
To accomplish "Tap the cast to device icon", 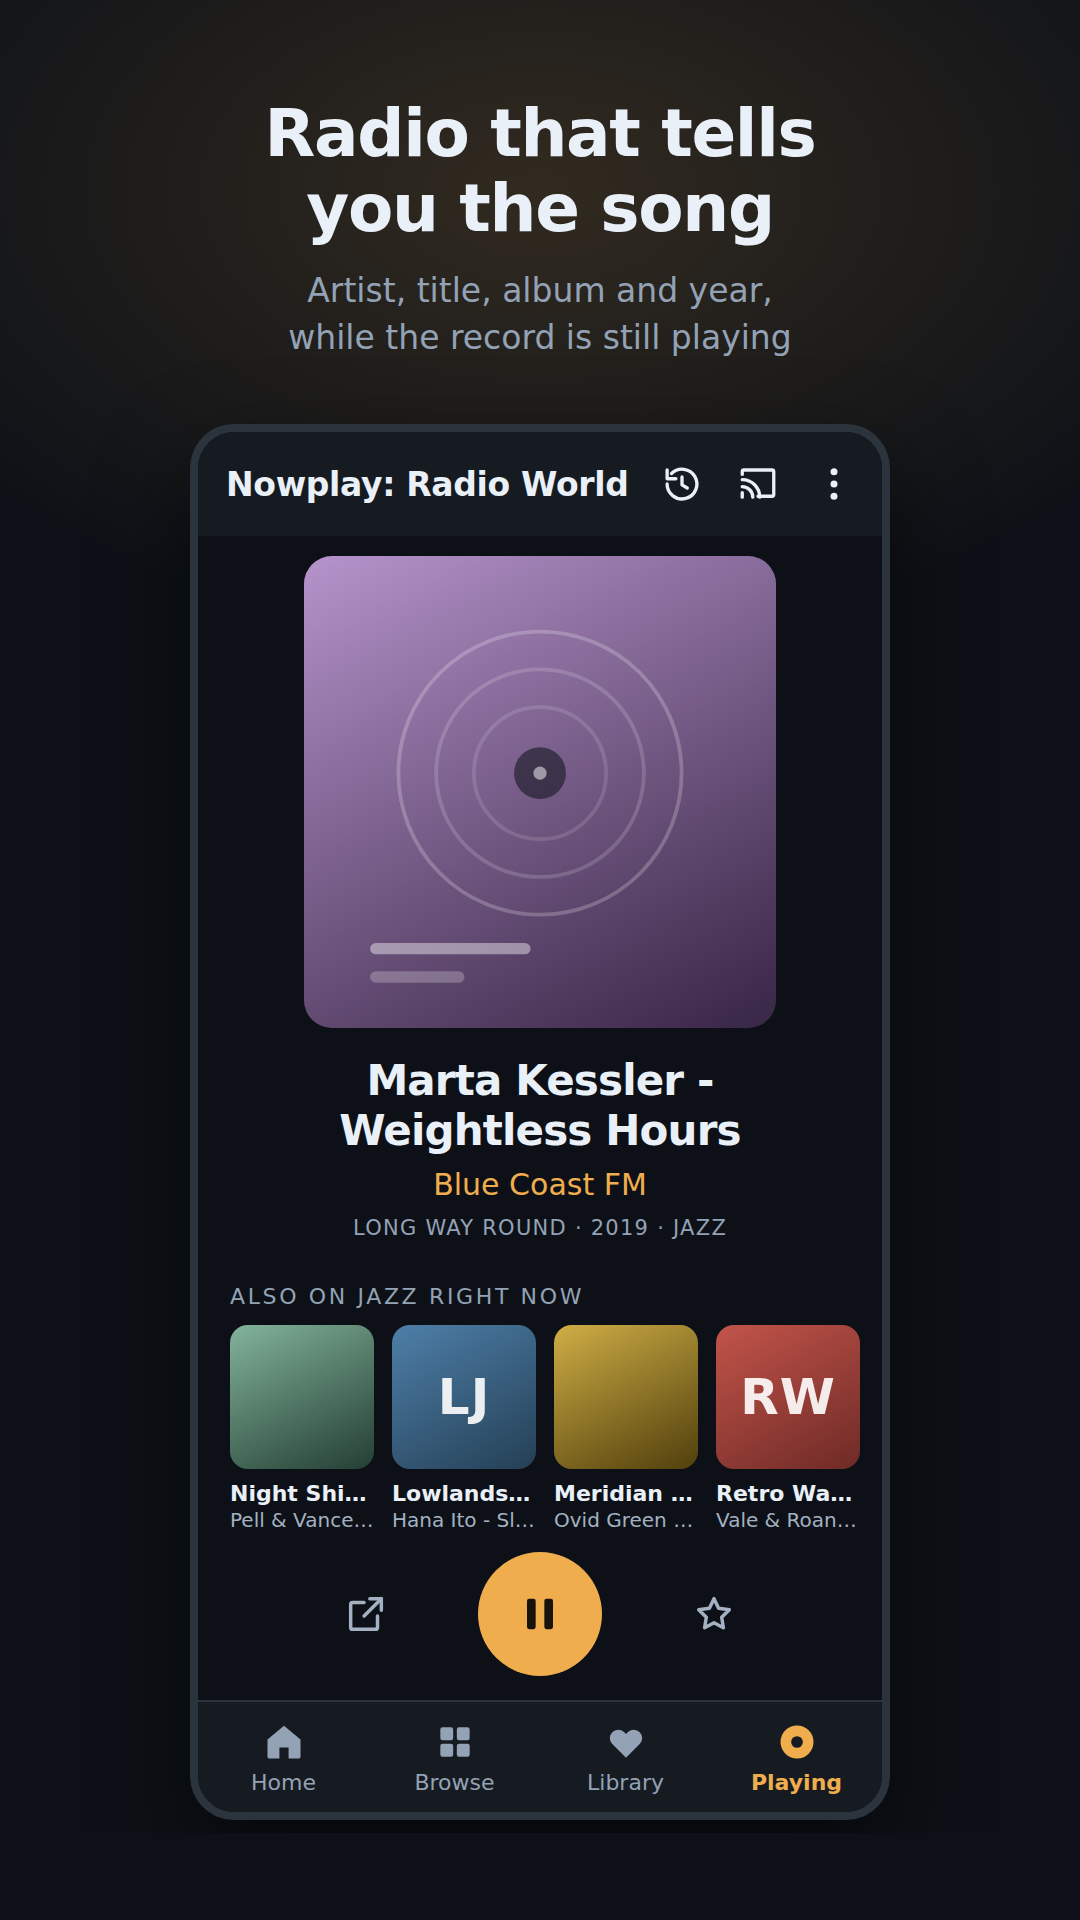I will [x=758, y=484].
